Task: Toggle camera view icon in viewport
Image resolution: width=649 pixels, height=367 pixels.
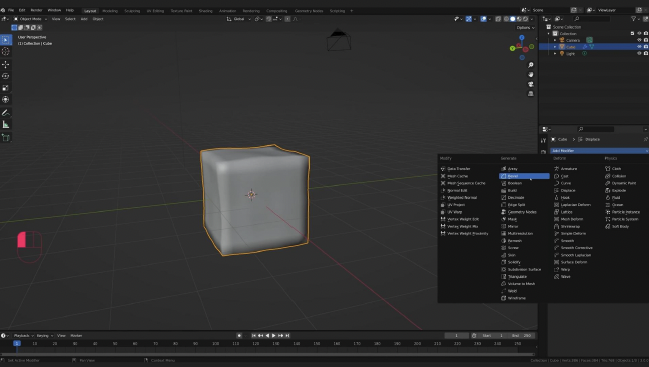Action: coord(531,84)
